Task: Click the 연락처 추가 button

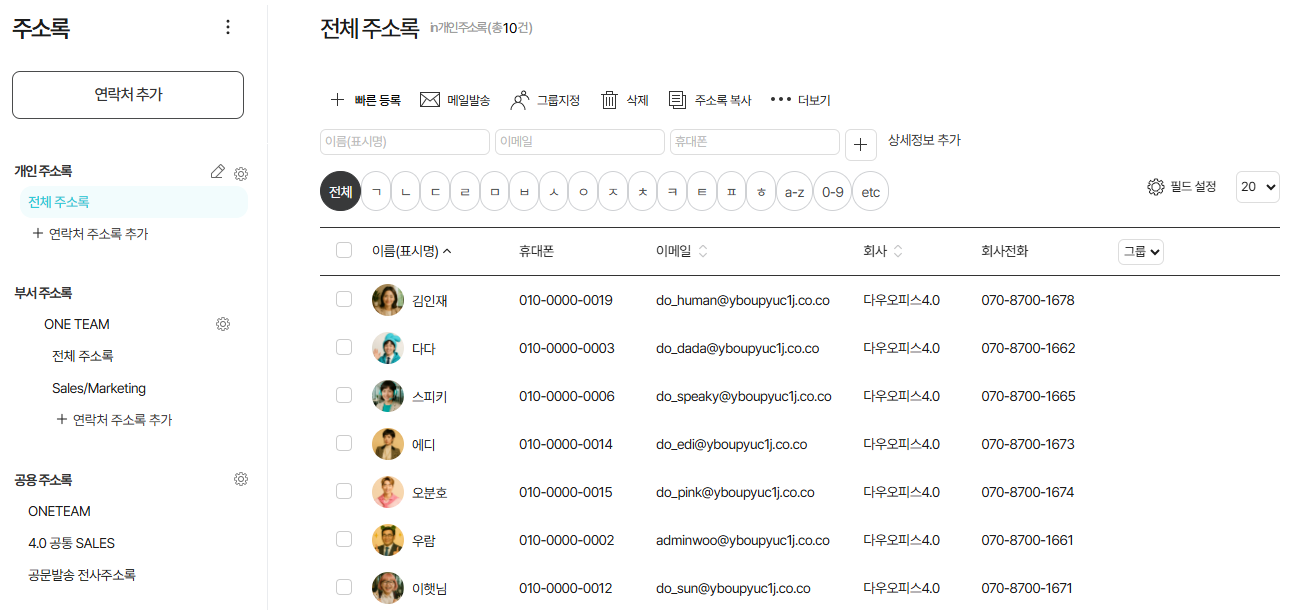Action: point(128,95)
